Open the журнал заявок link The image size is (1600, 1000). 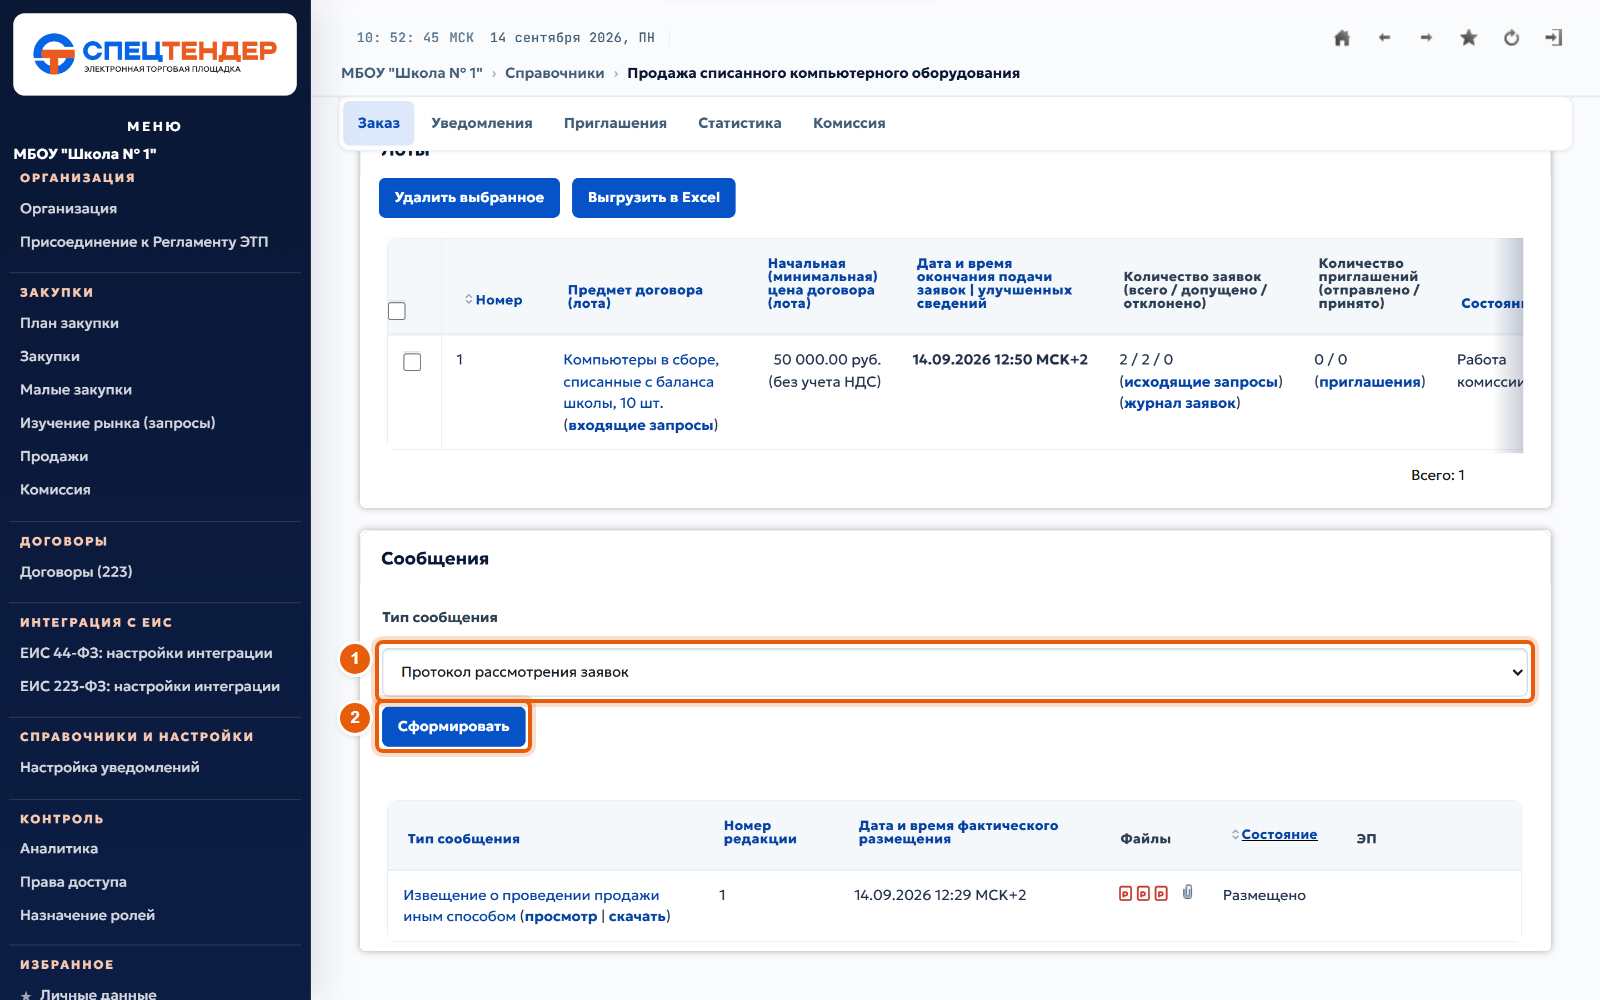pyautogui.click(x=1180, y=403)
